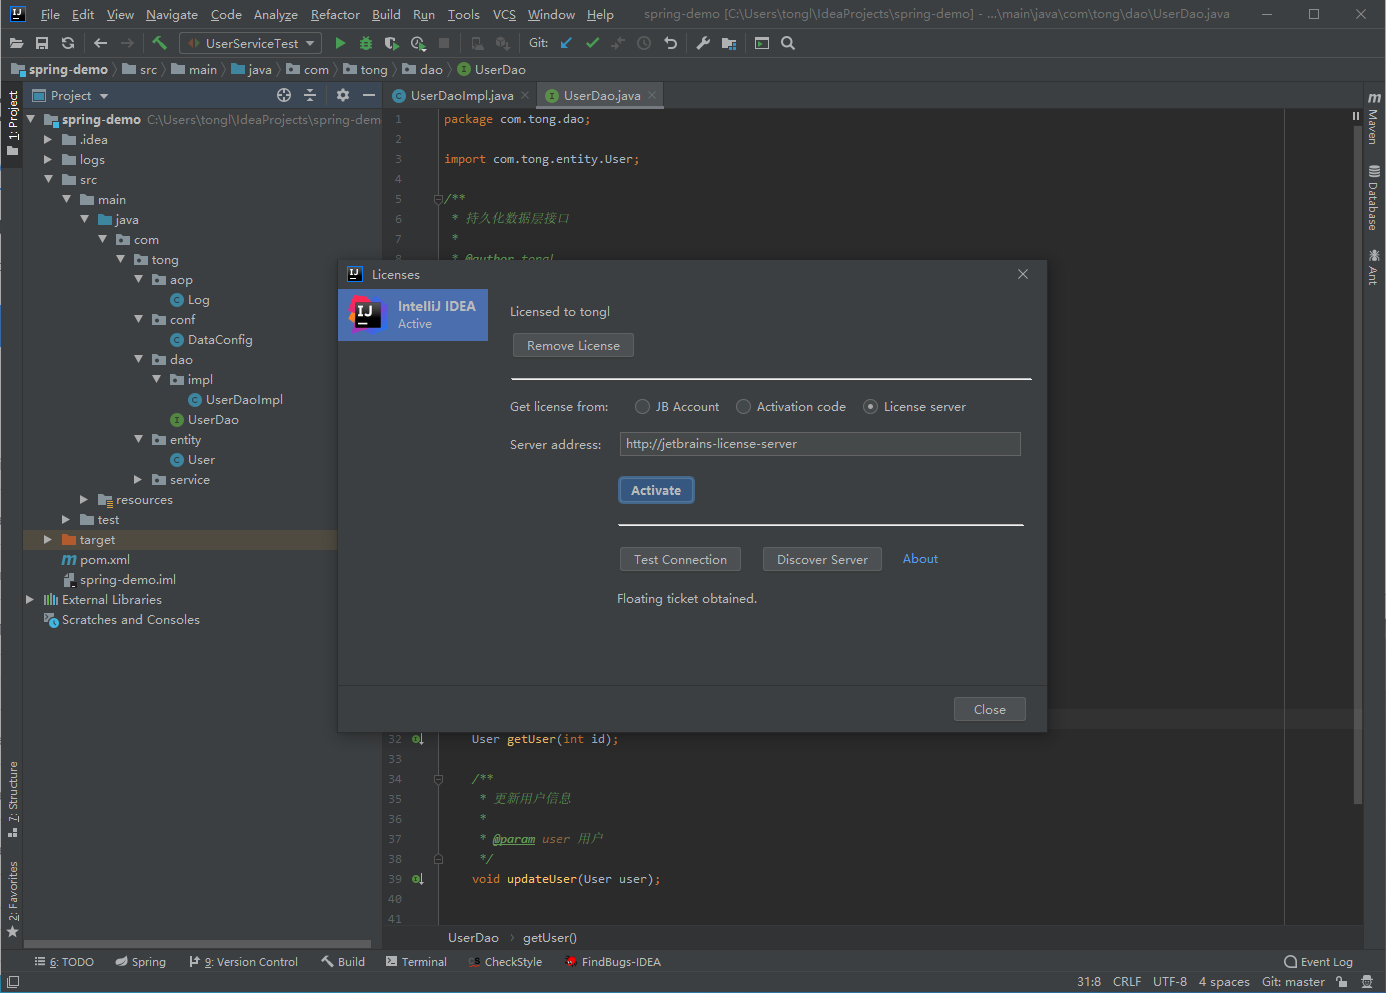
Task: Click the UTF-8 encoding status entry
Action: [1169, 982]
